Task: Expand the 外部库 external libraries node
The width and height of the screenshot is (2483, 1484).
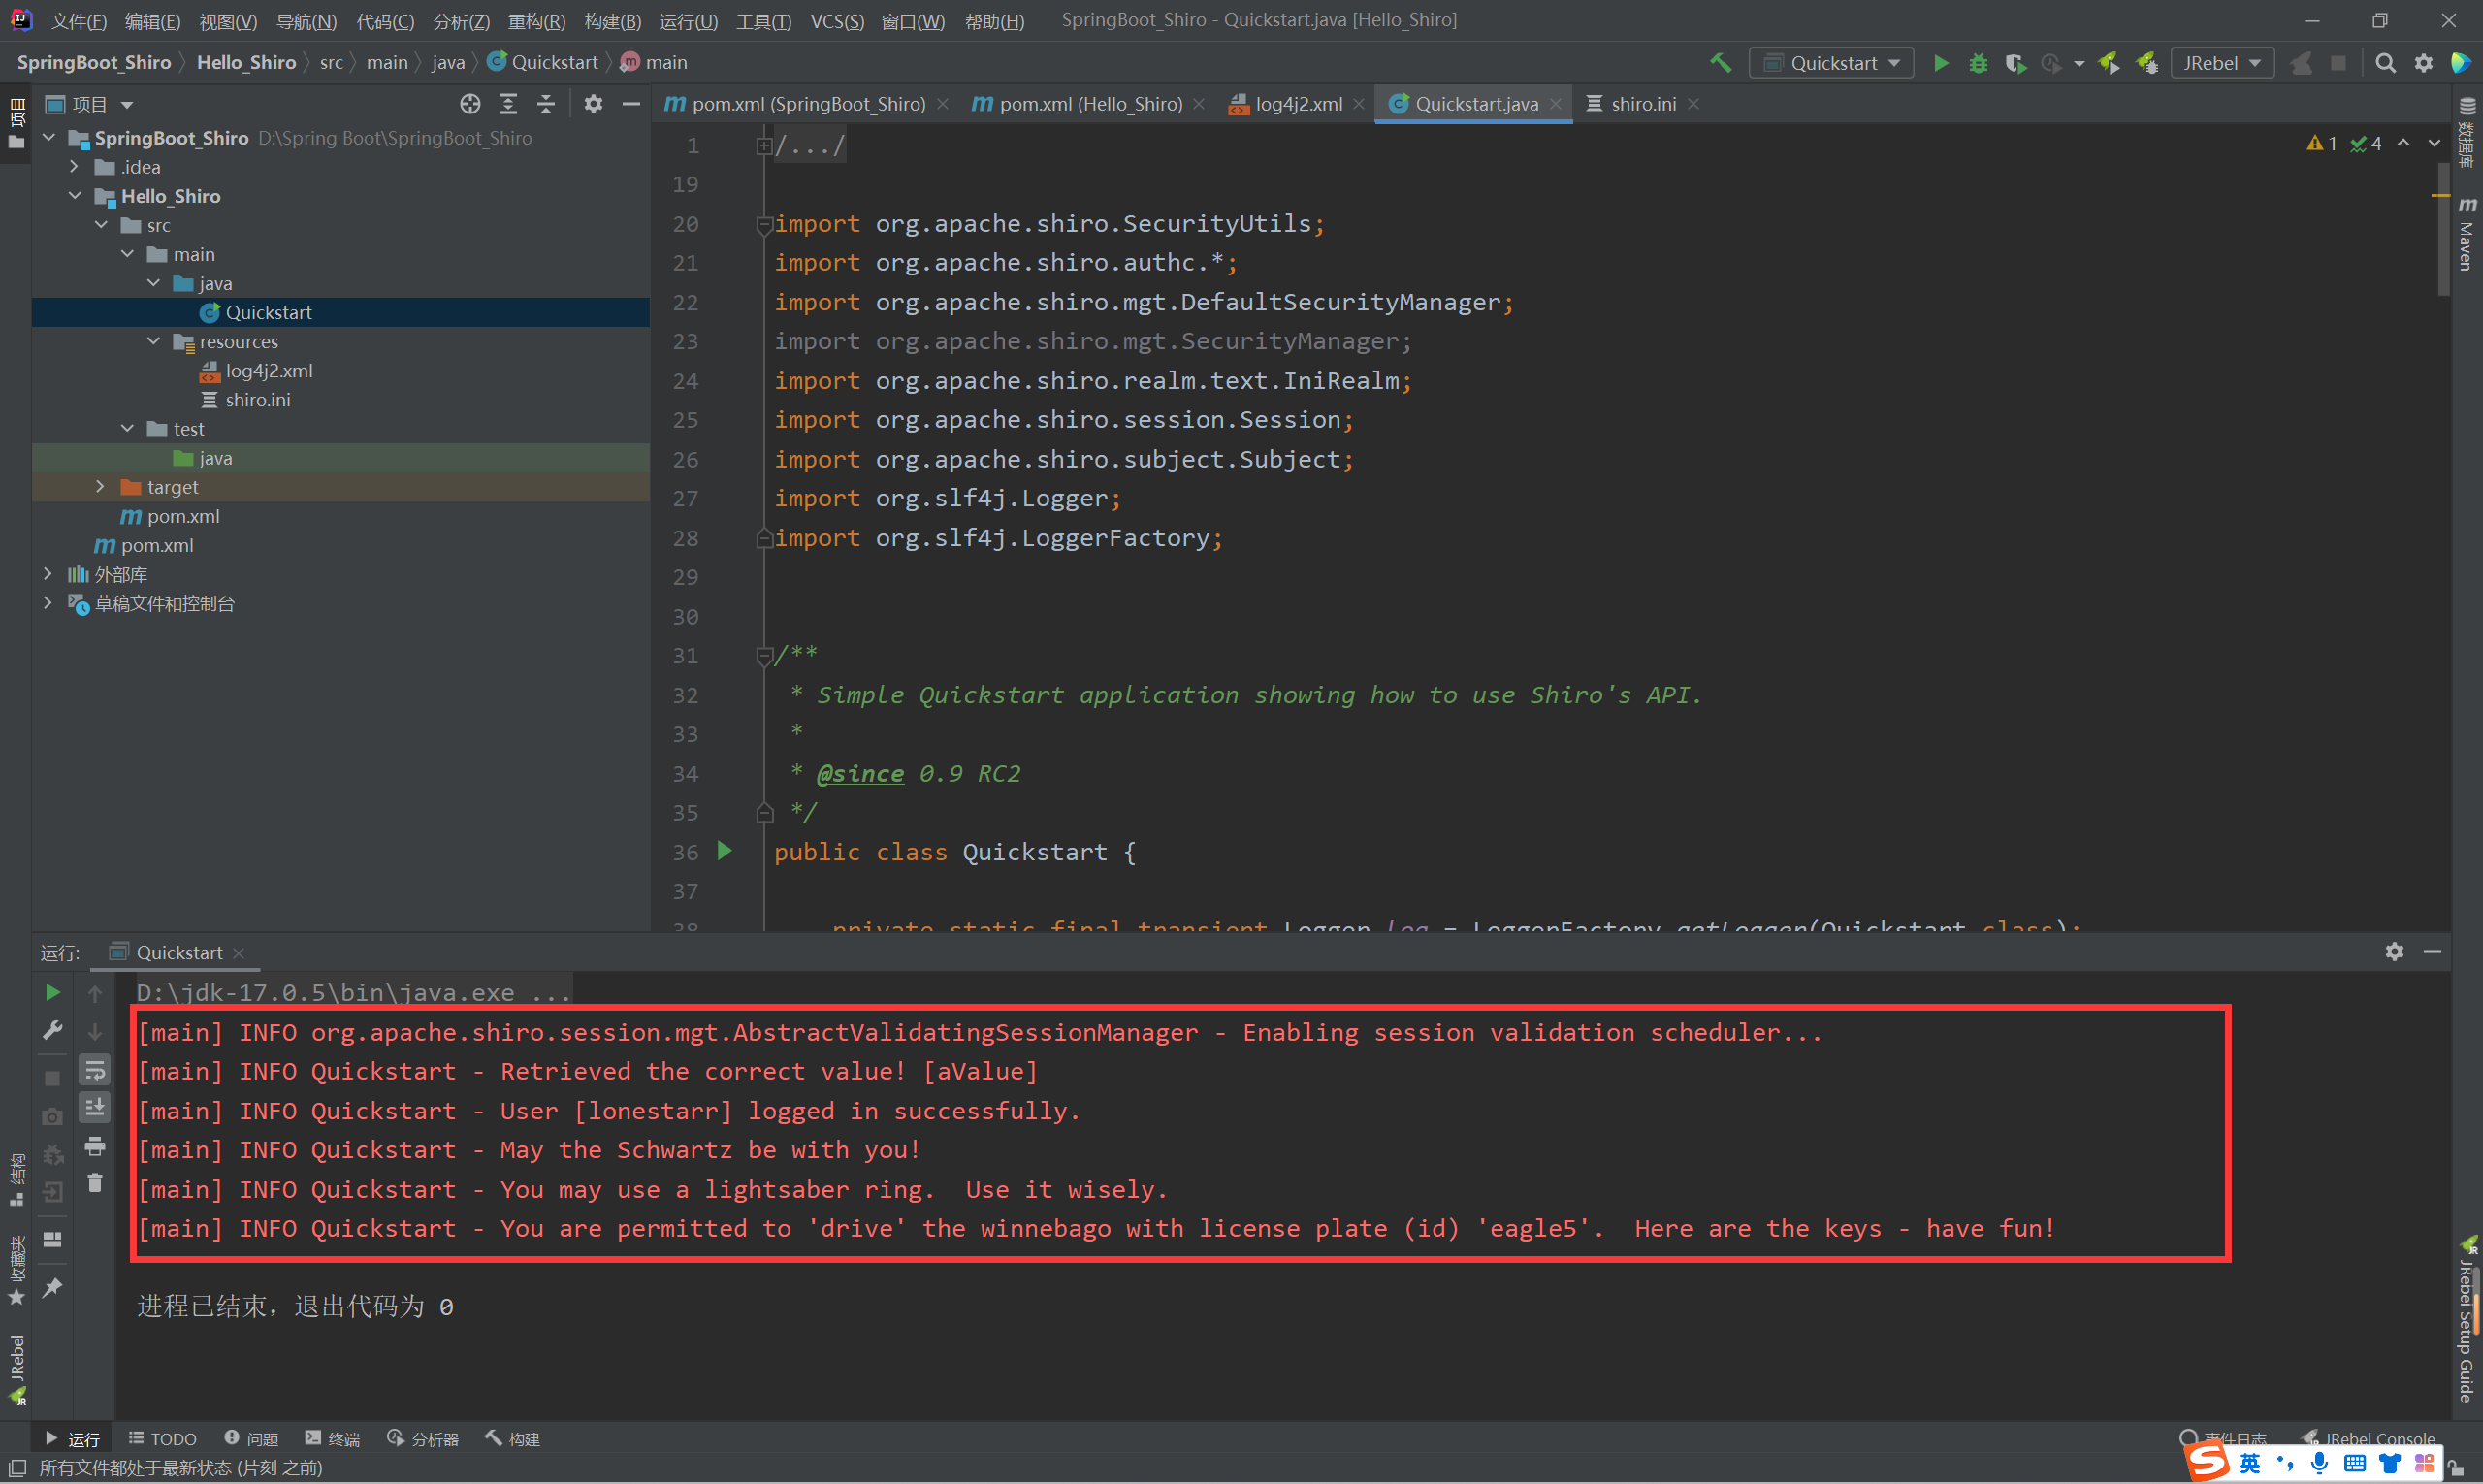Action: pos(48,574)
